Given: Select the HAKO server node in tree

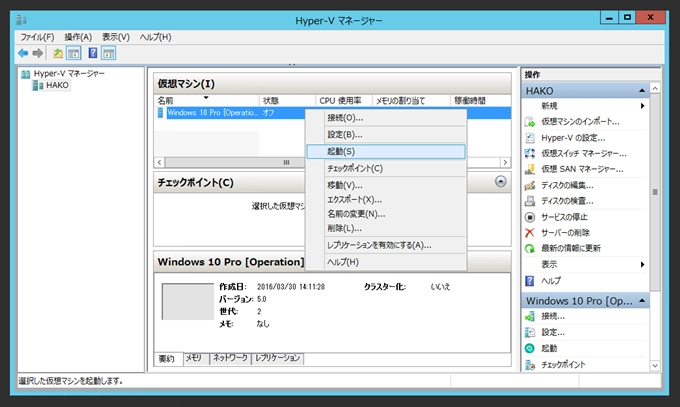Looking at the screenshot, I should tap(57, 85).
